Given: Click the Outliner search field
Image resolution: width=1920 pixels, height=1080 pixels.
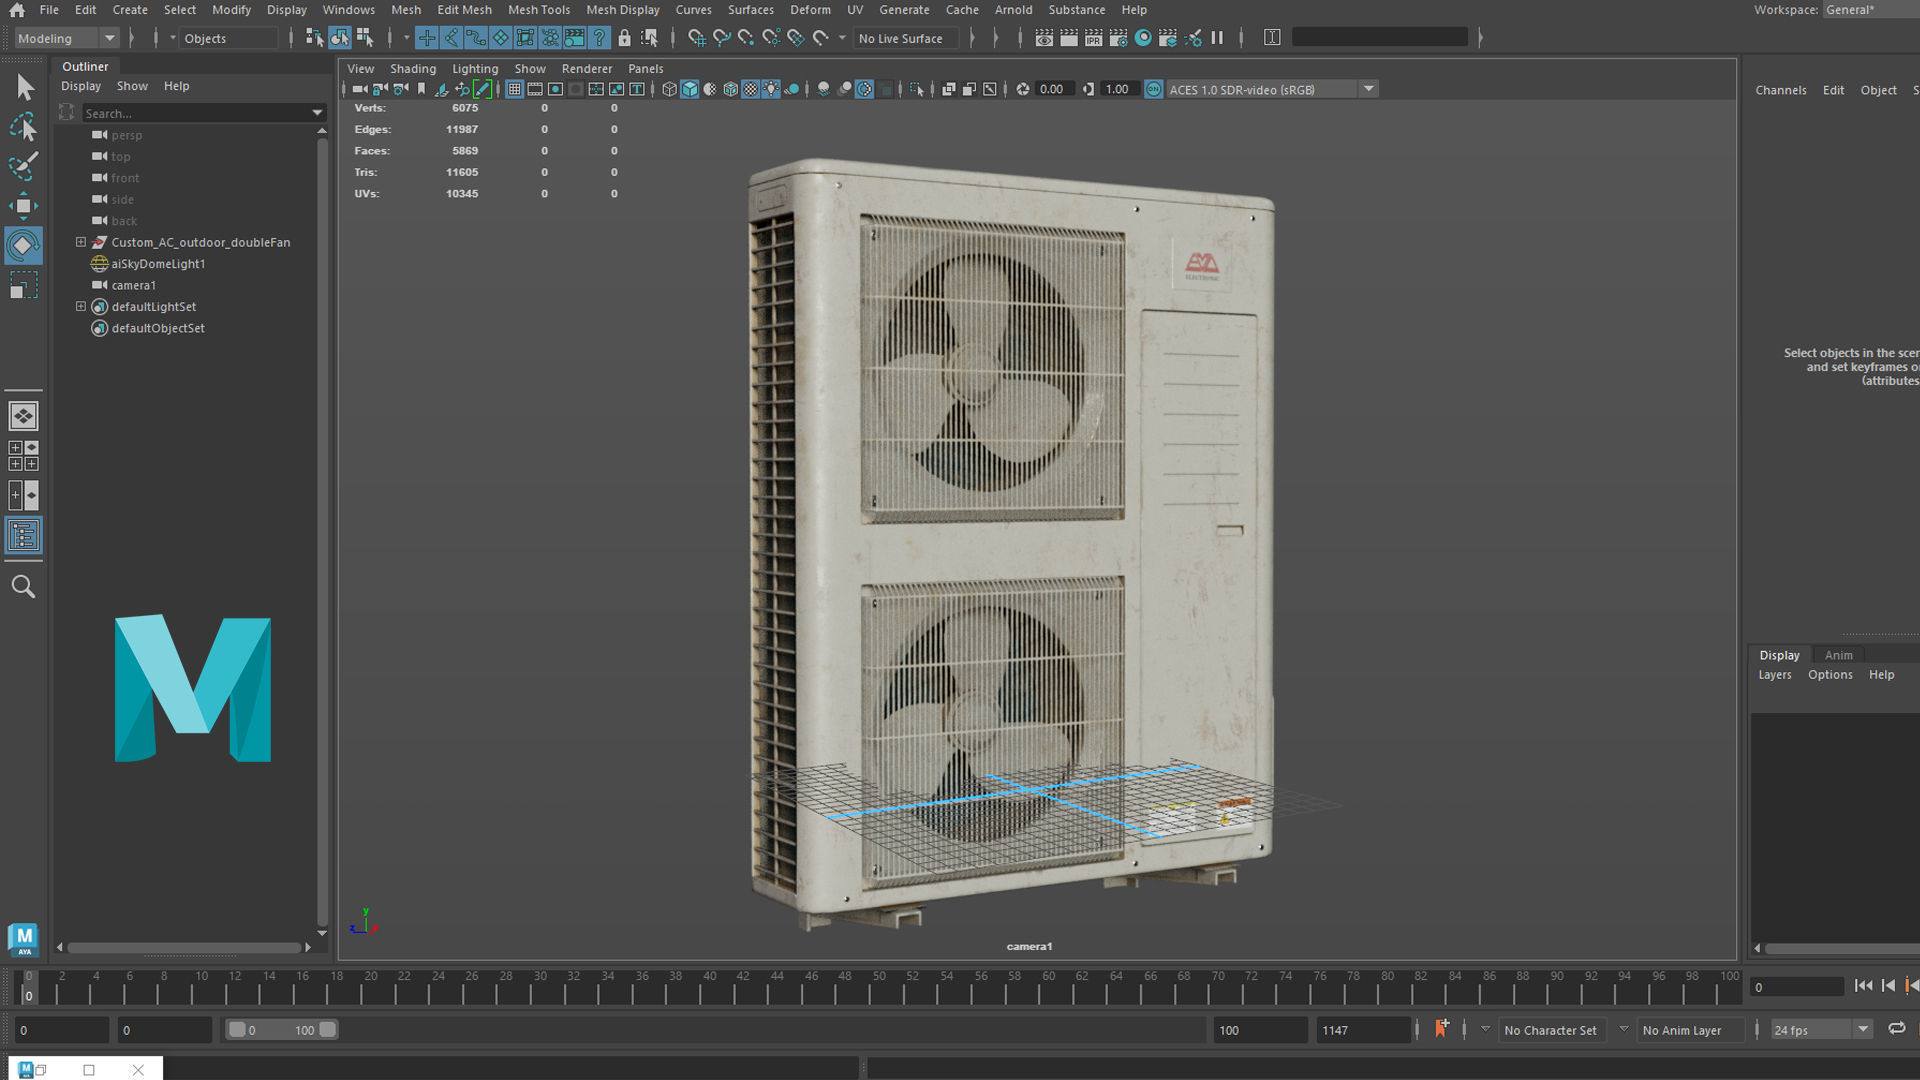Looking at the screenshot, I should 196,113.
